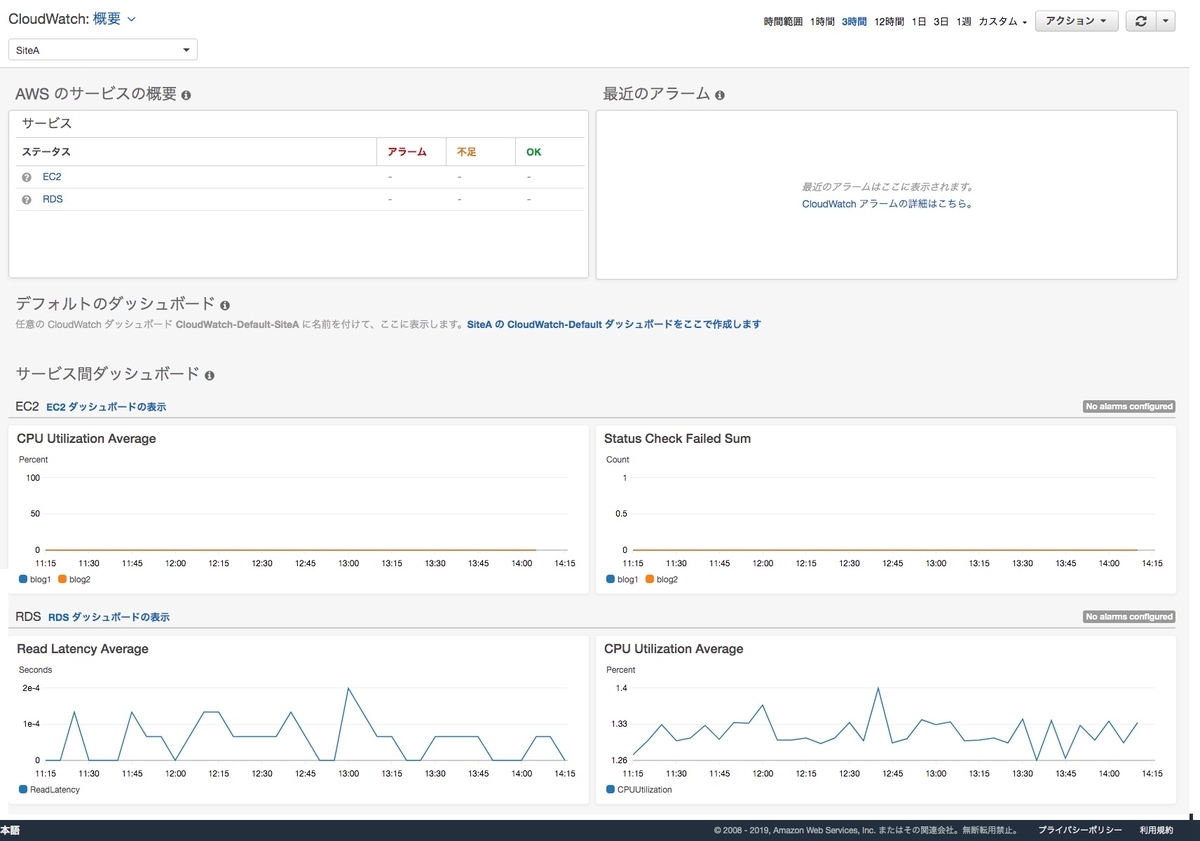Open the アクション dropdown menu
This screenshot has width=1200, height=841.
point(1076,21)
